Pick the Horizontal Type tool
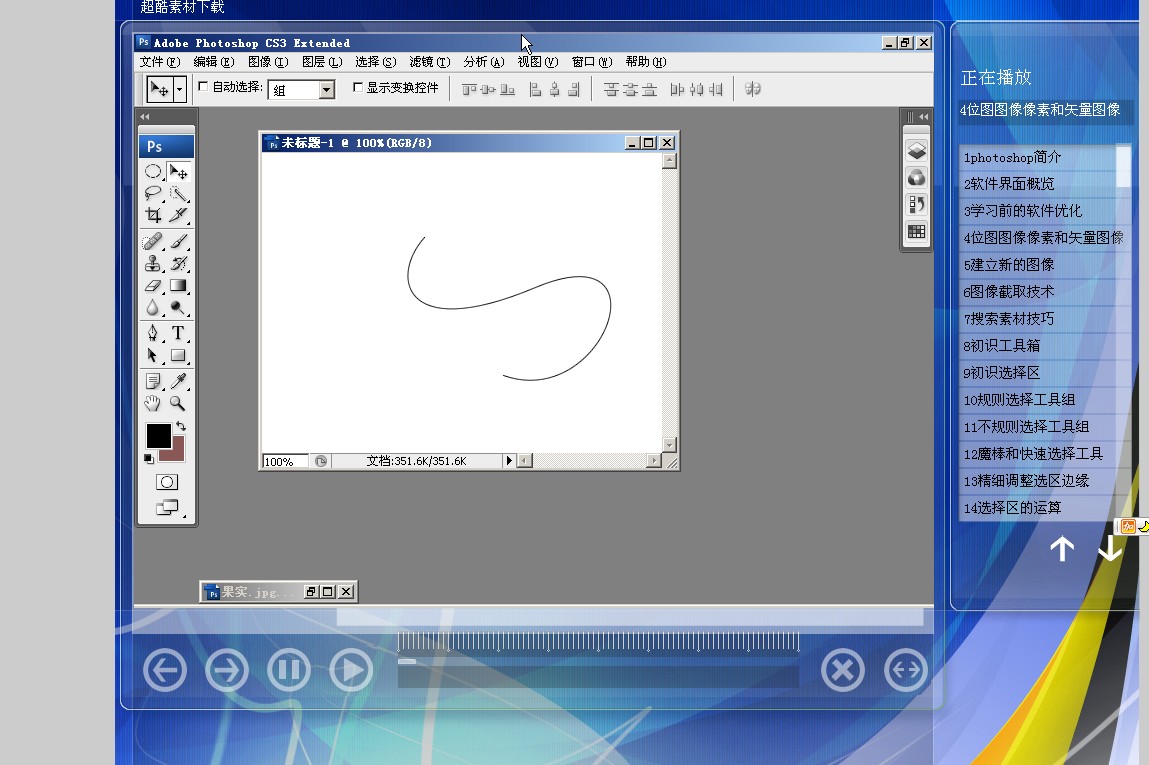The width and height of the screenshot is (1149, 765). pos(178,333)
